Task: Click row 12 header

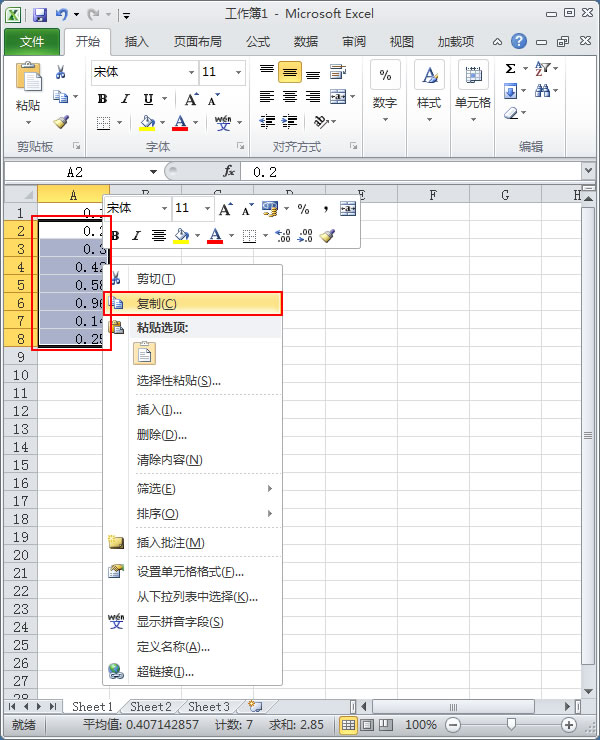Action: coord(21,411)
